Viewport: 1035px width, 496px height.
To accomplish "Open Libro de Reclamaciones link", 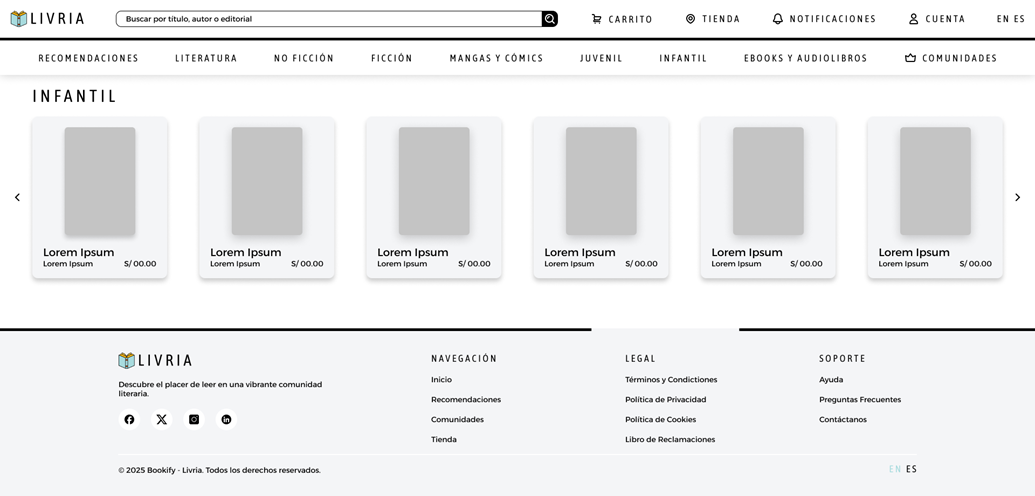I will coord(670,439).
